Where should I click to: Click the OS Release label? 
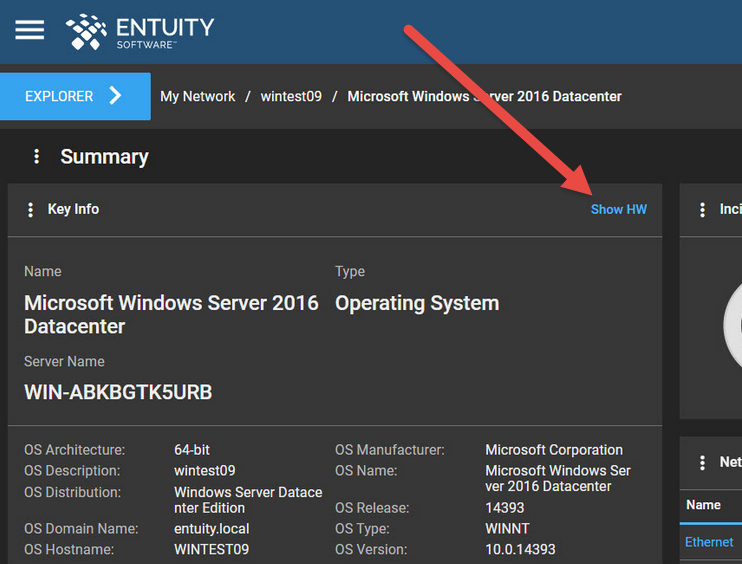pyautogui.click(x=372, y=508)
